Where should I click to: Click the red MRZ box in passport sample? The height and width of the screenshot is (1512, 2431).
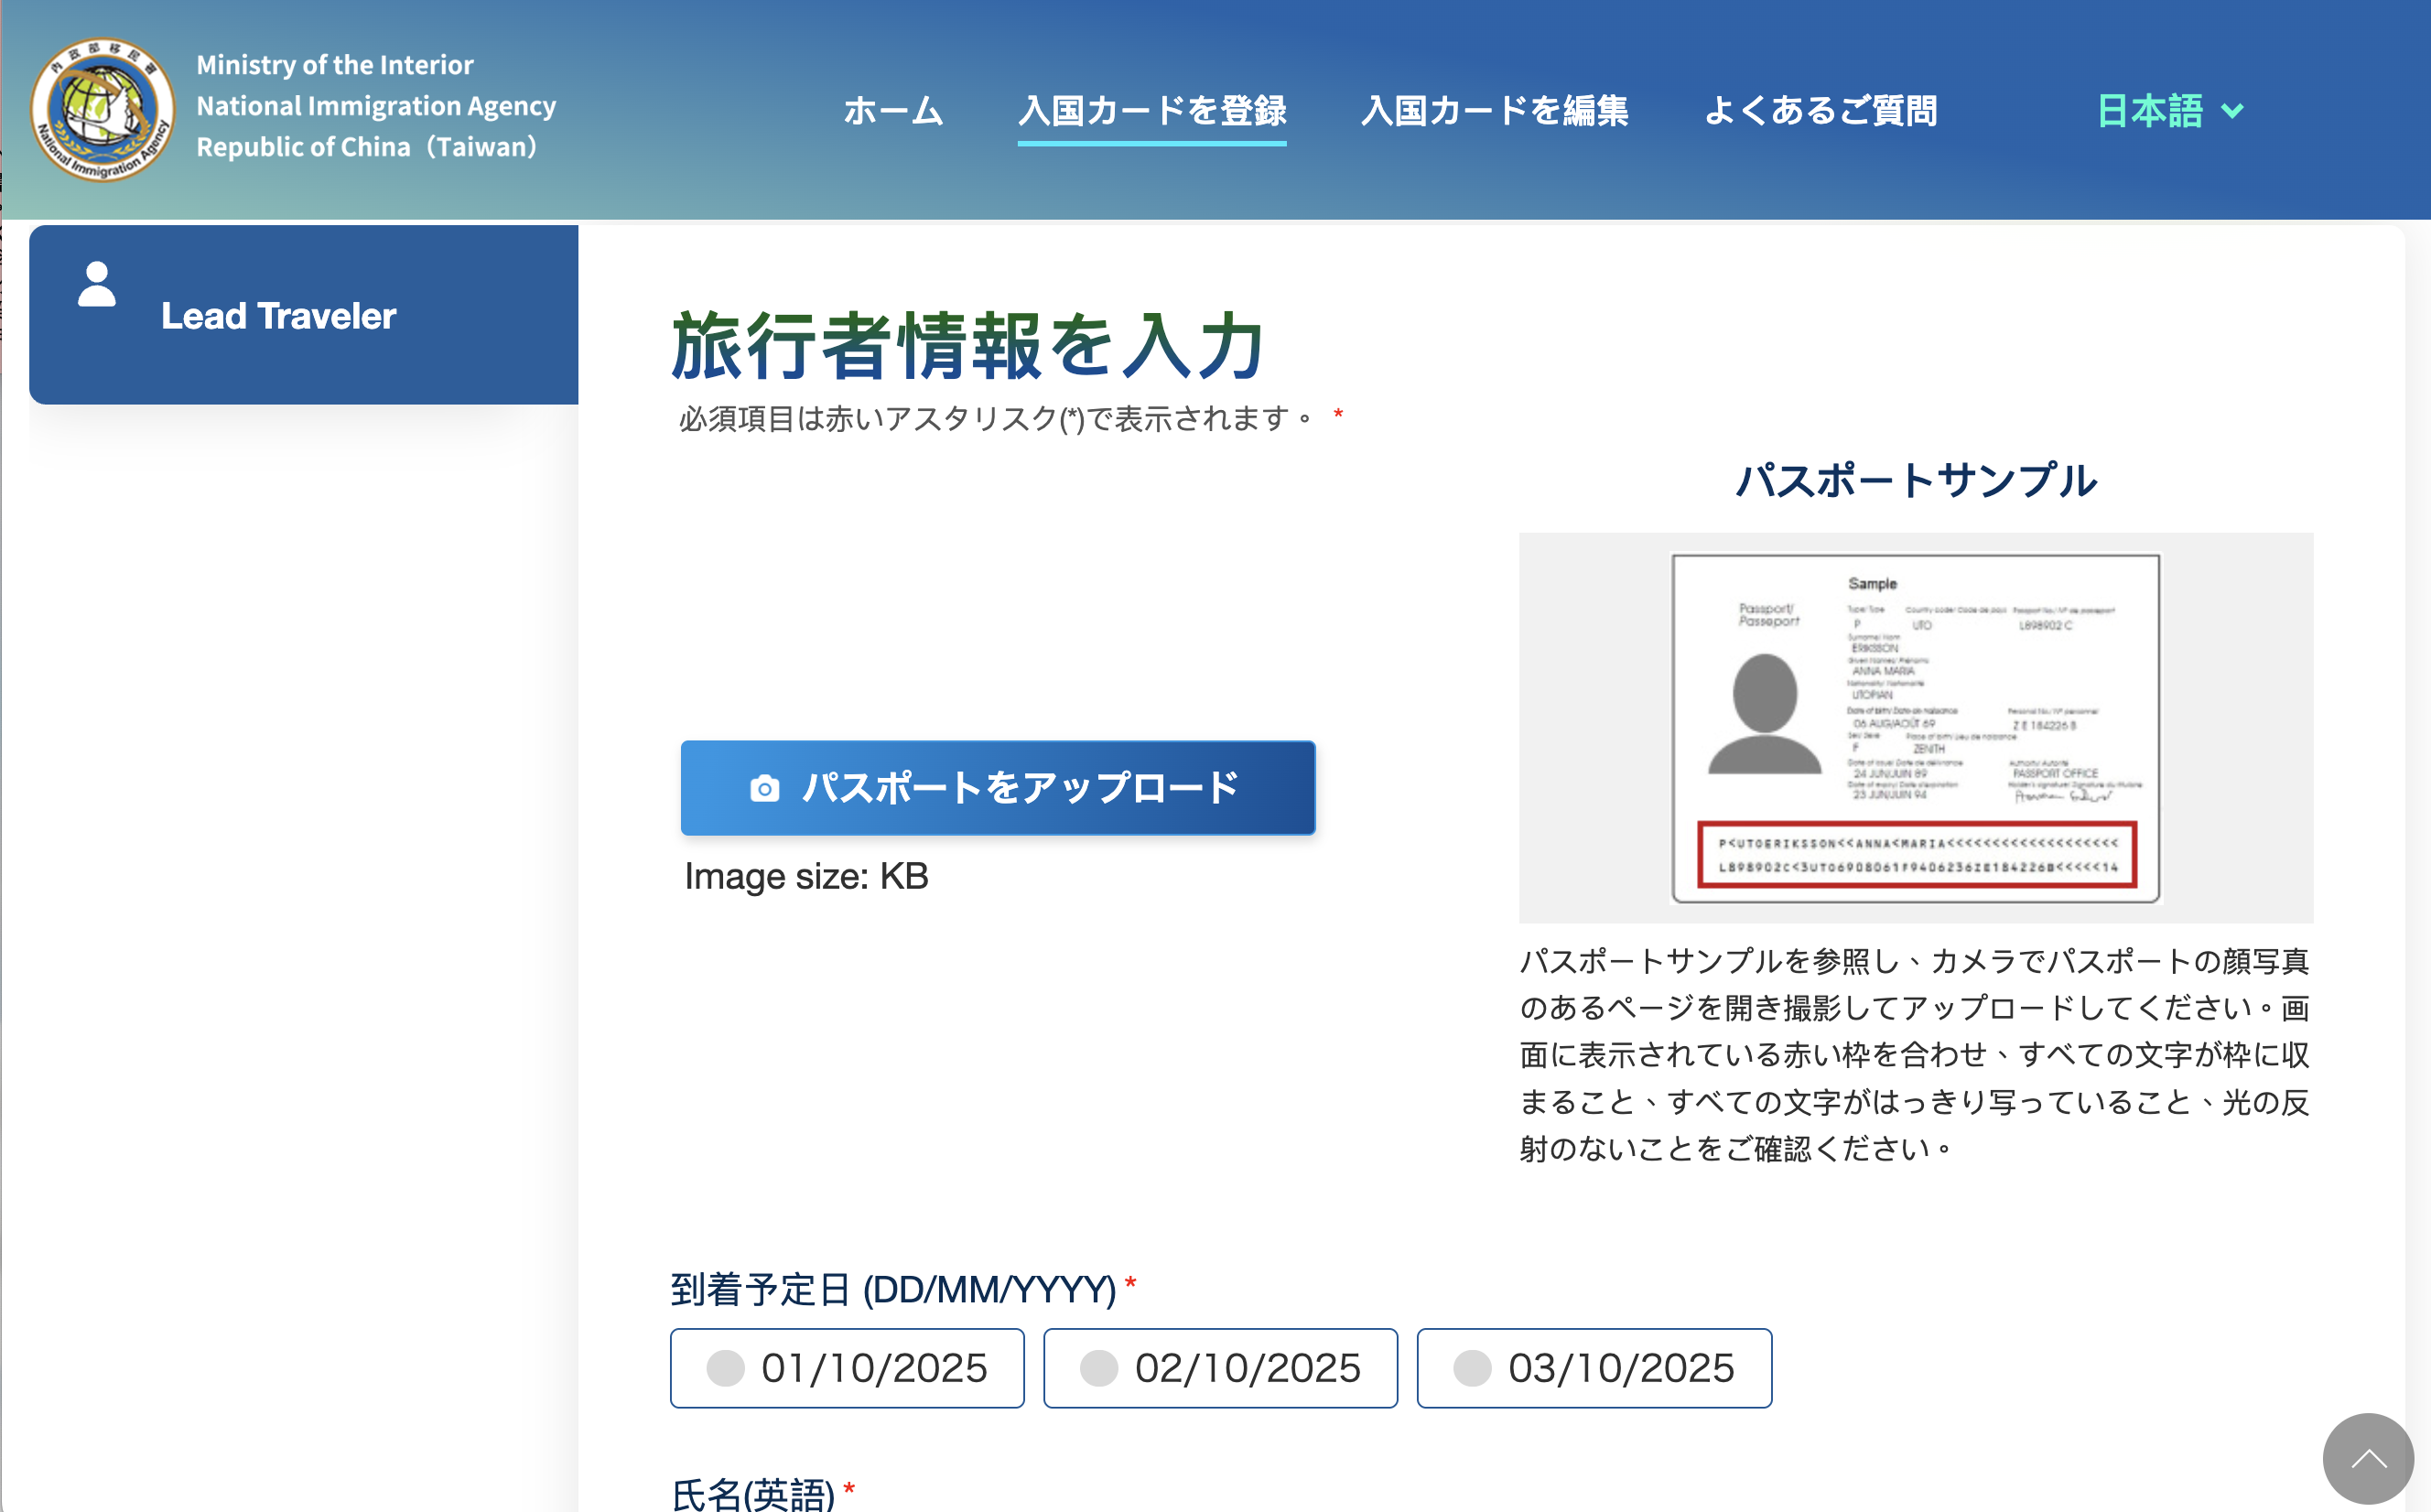(1917, 855)
